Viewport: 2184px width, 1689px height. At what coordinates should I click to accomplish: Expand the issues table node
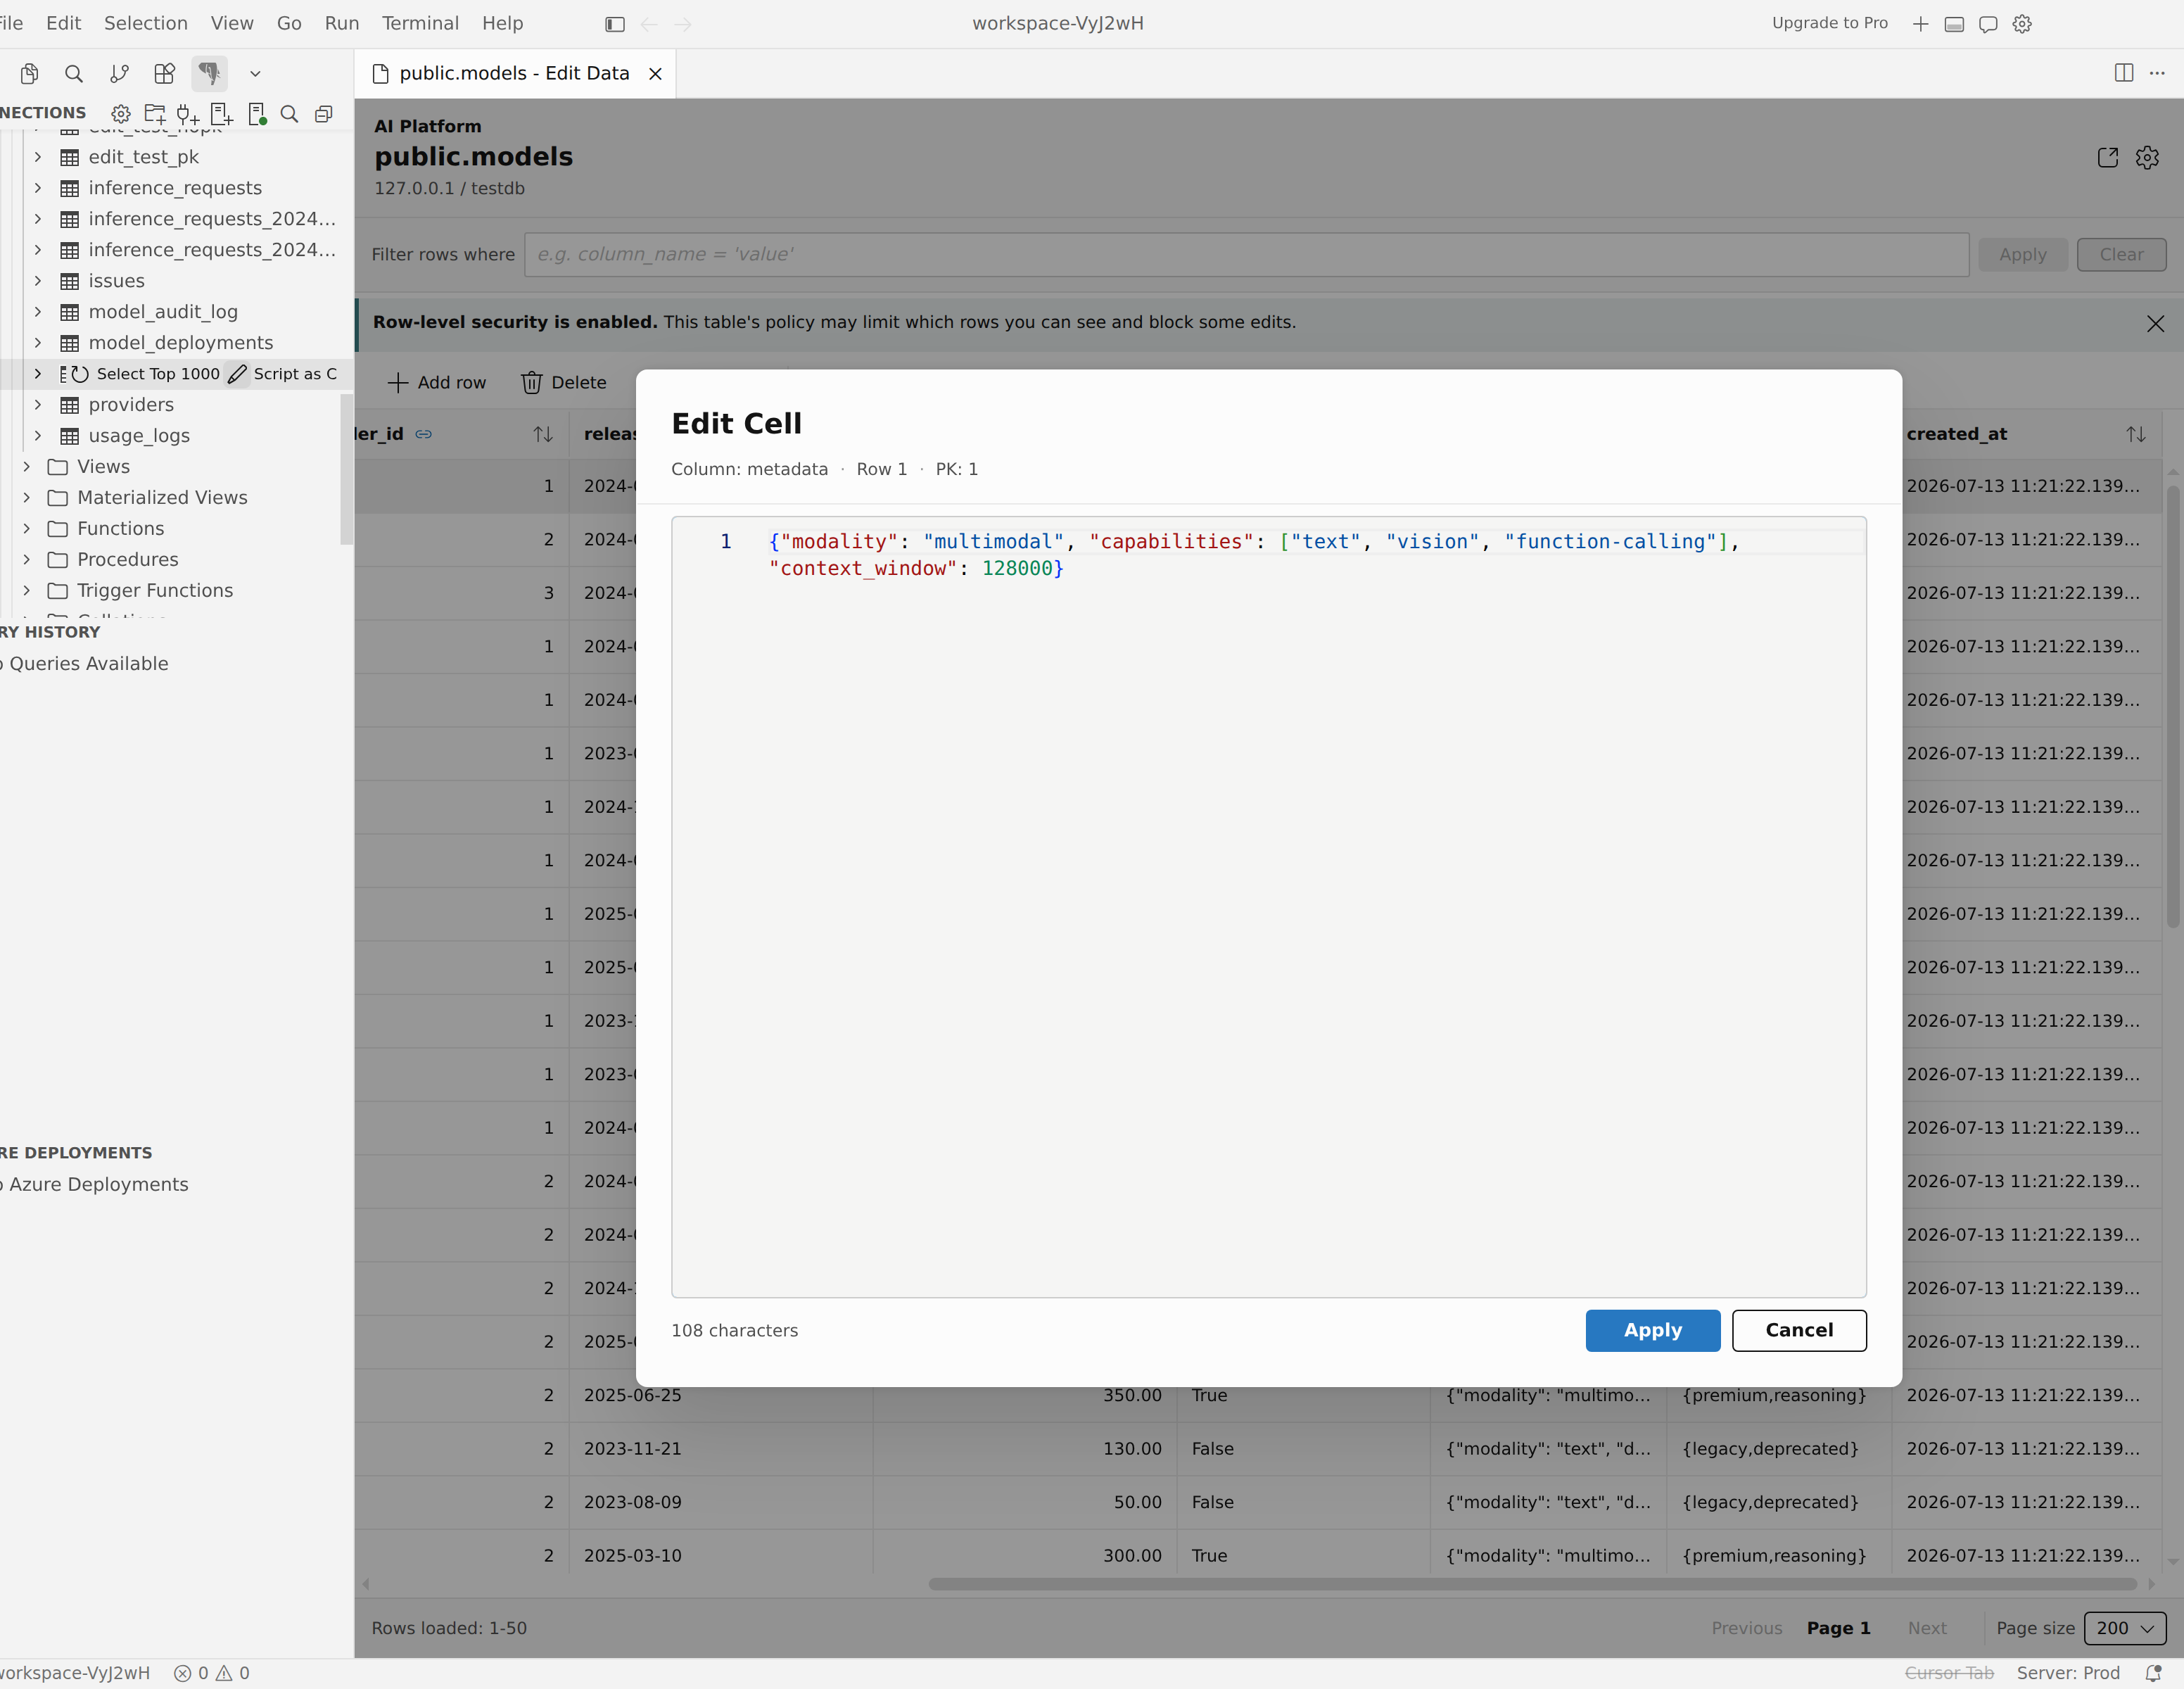click(x=38, y=281)
